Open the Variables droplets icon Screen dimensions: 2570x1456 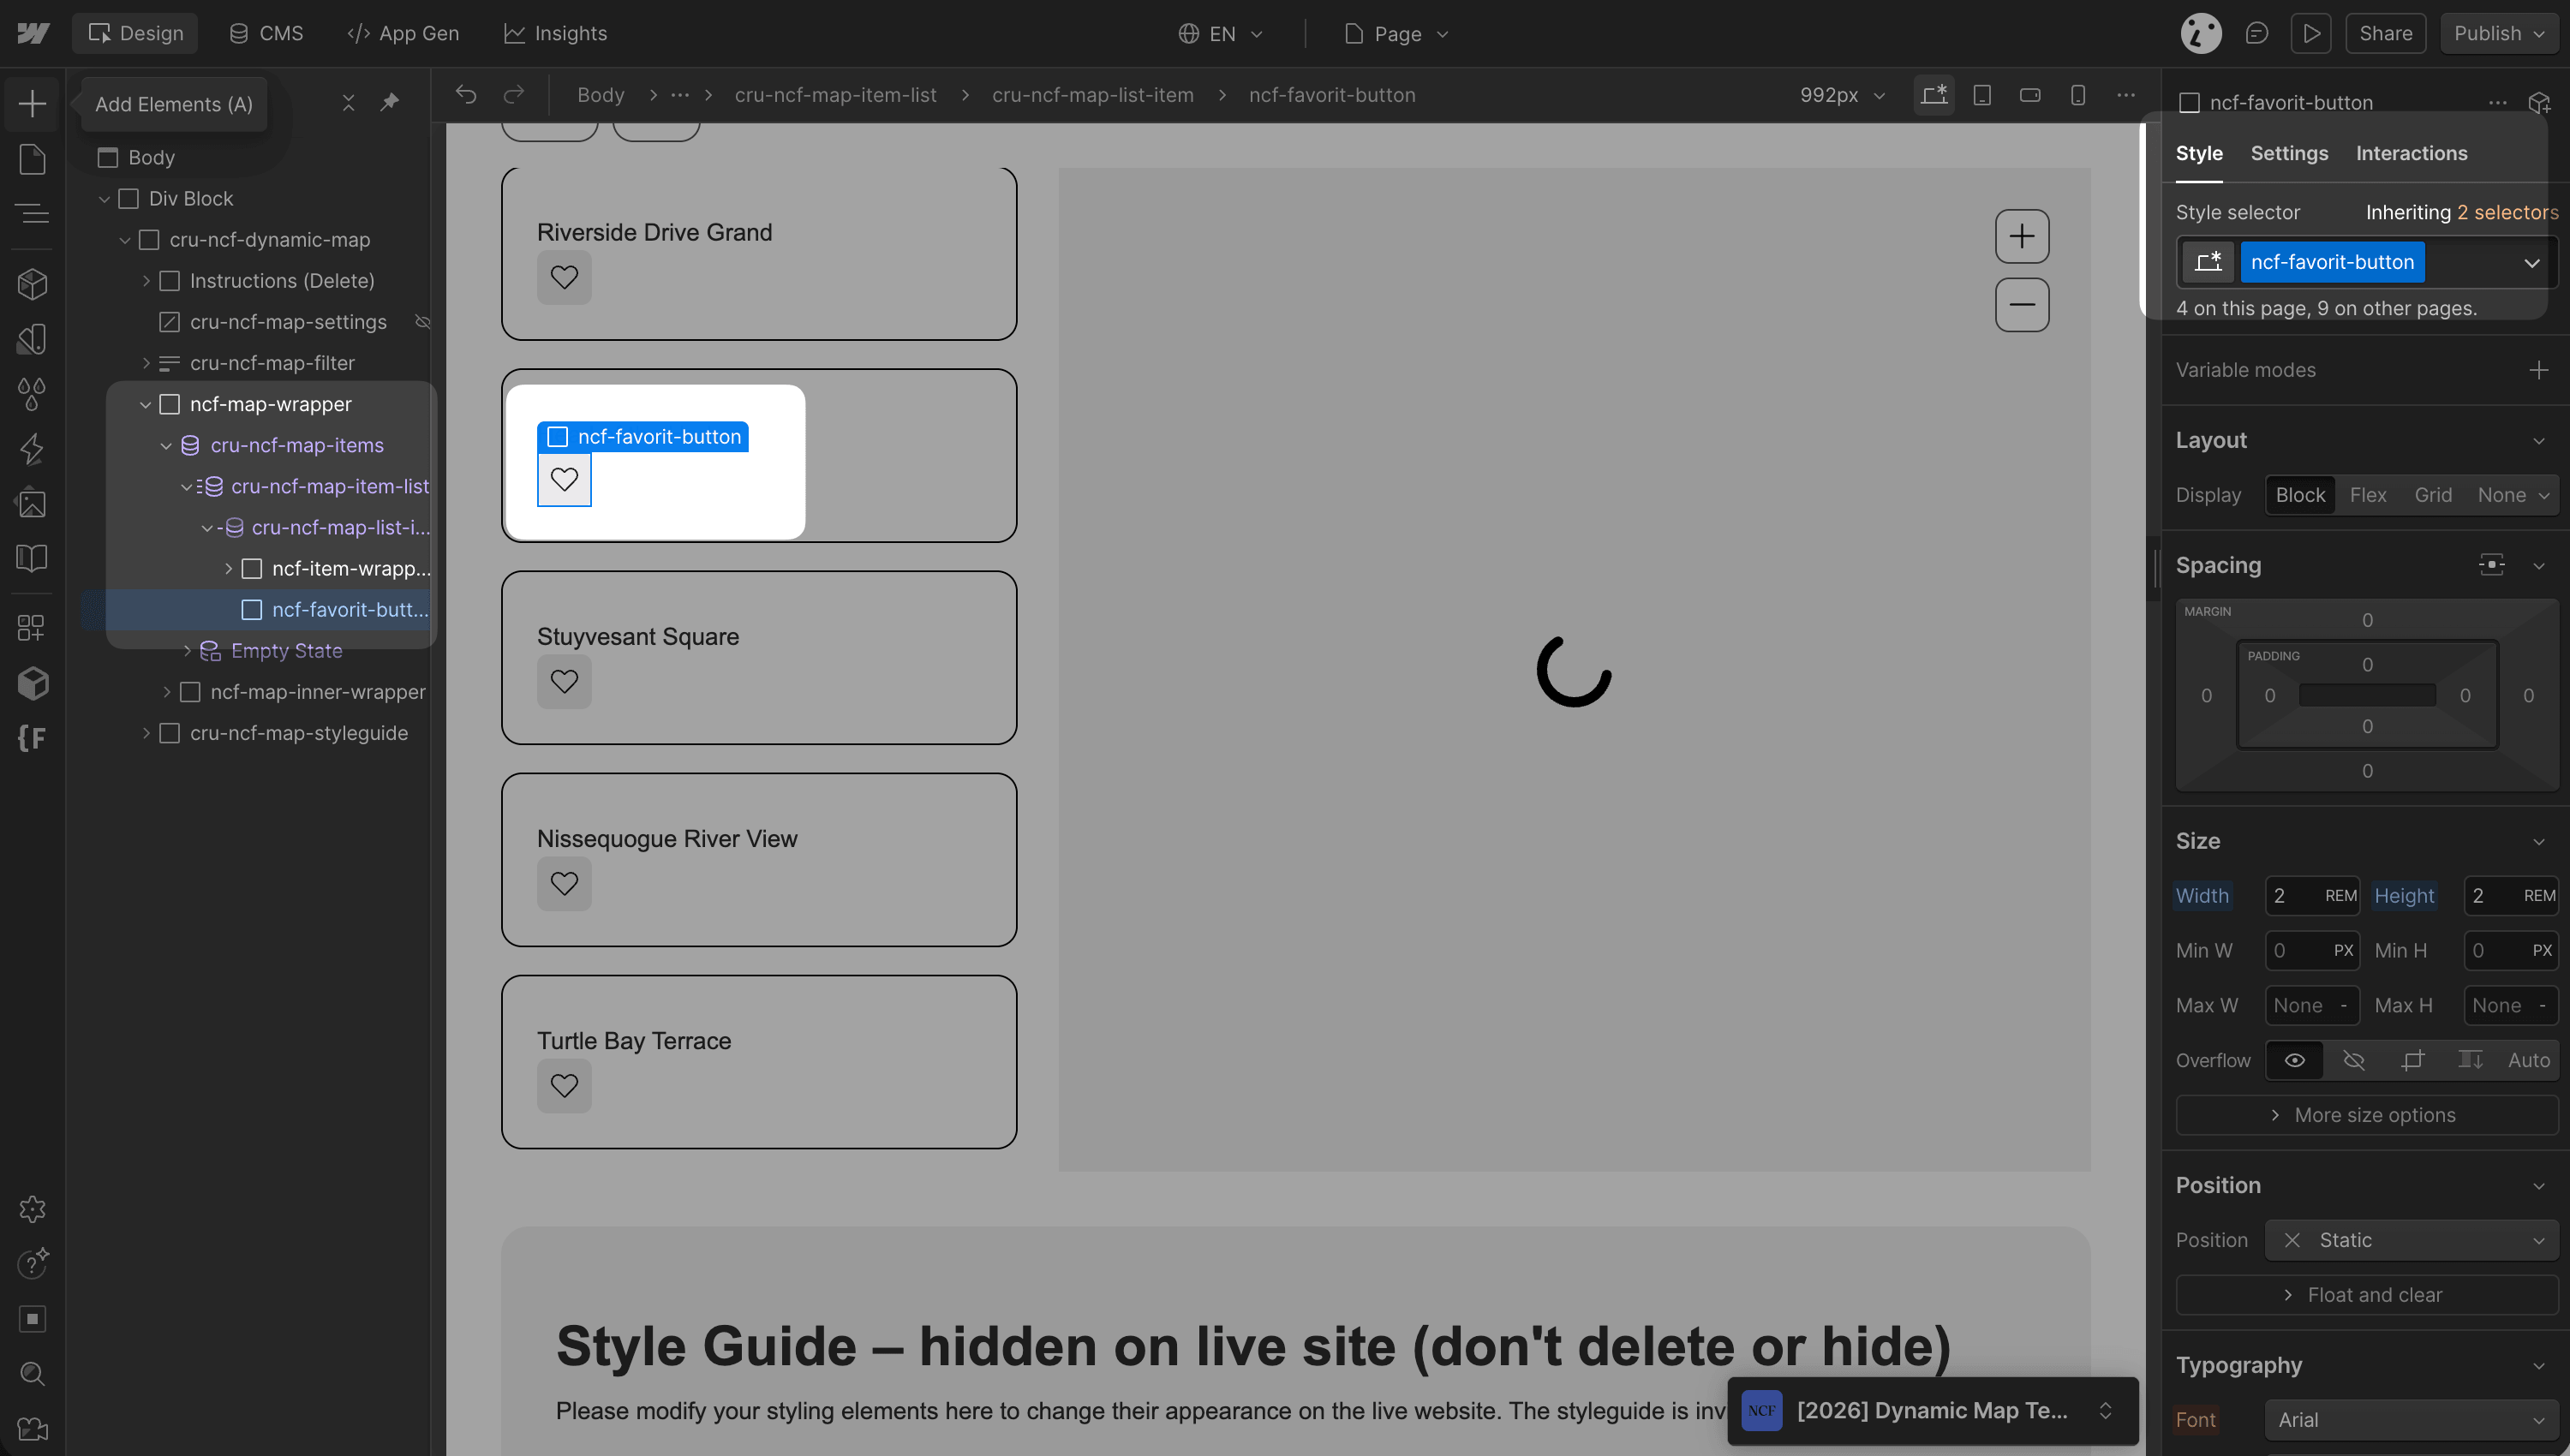click(32, 394)
